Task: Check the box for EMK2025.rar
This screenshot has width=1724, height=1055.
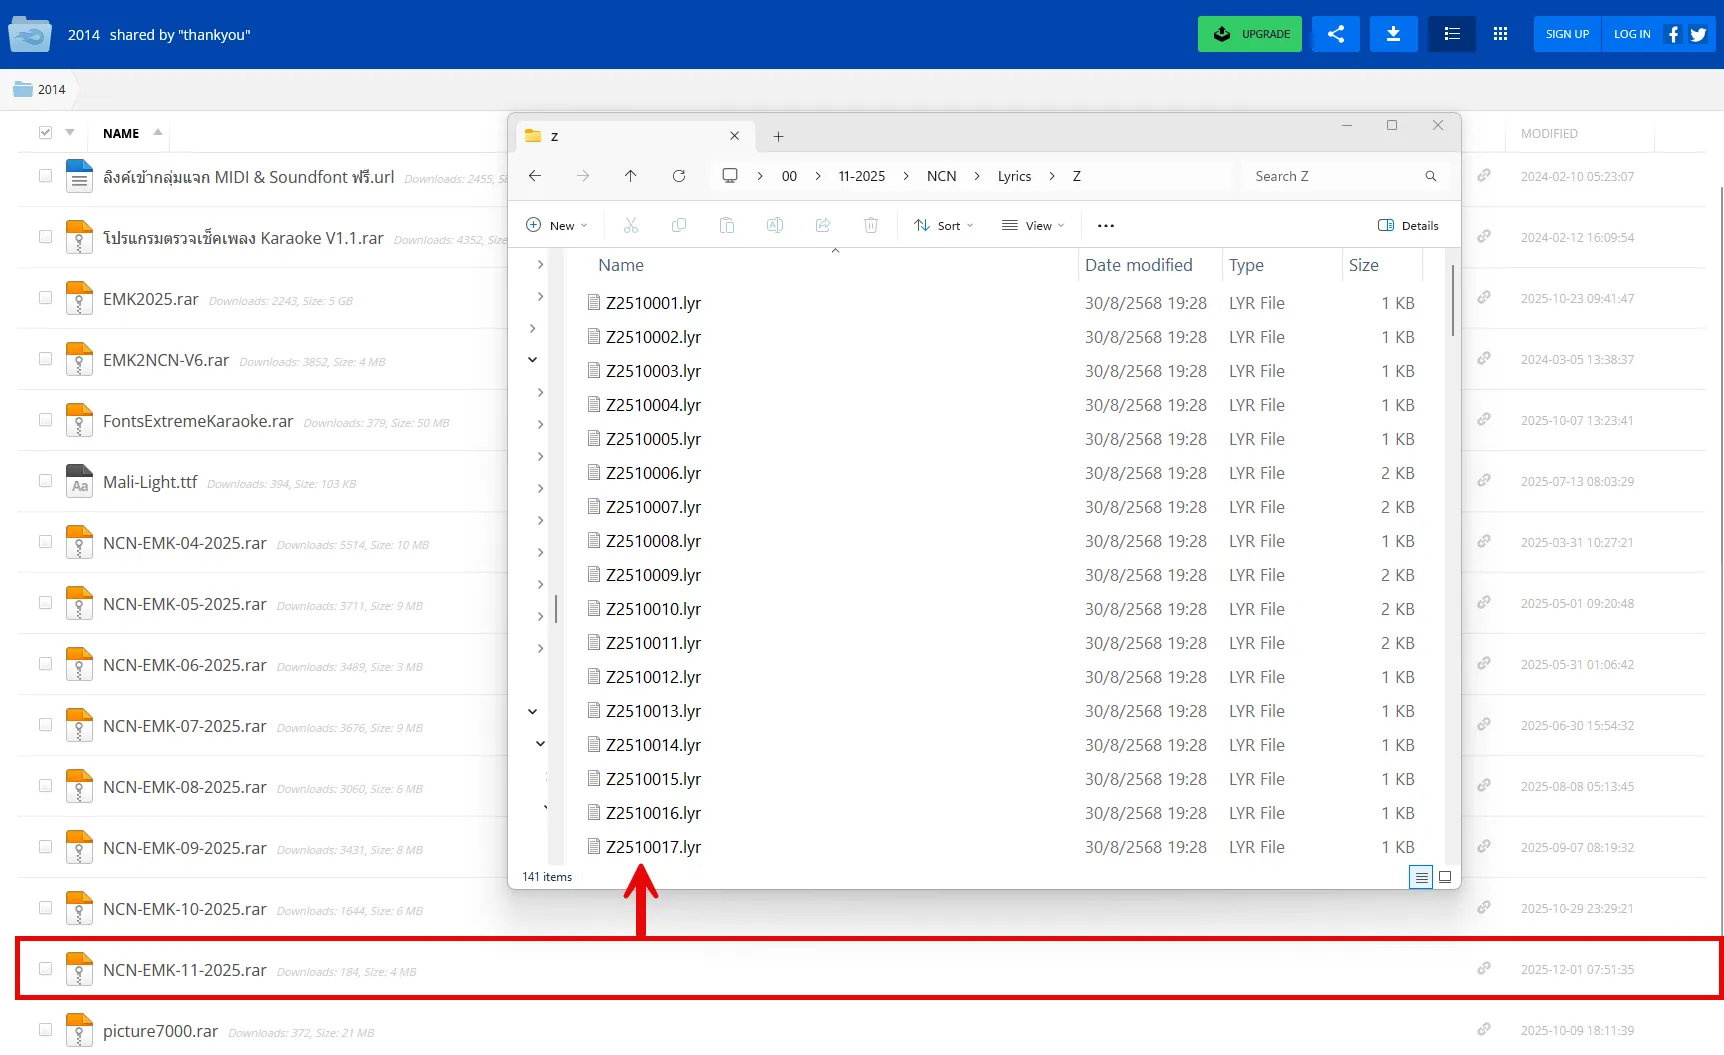Action: [45, 297]
